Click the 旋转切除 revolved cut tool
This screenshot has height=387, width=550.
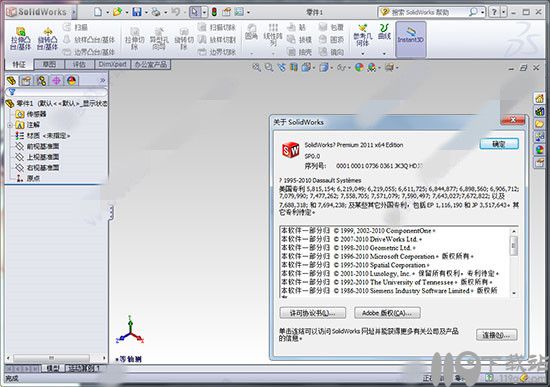point(184,39)
